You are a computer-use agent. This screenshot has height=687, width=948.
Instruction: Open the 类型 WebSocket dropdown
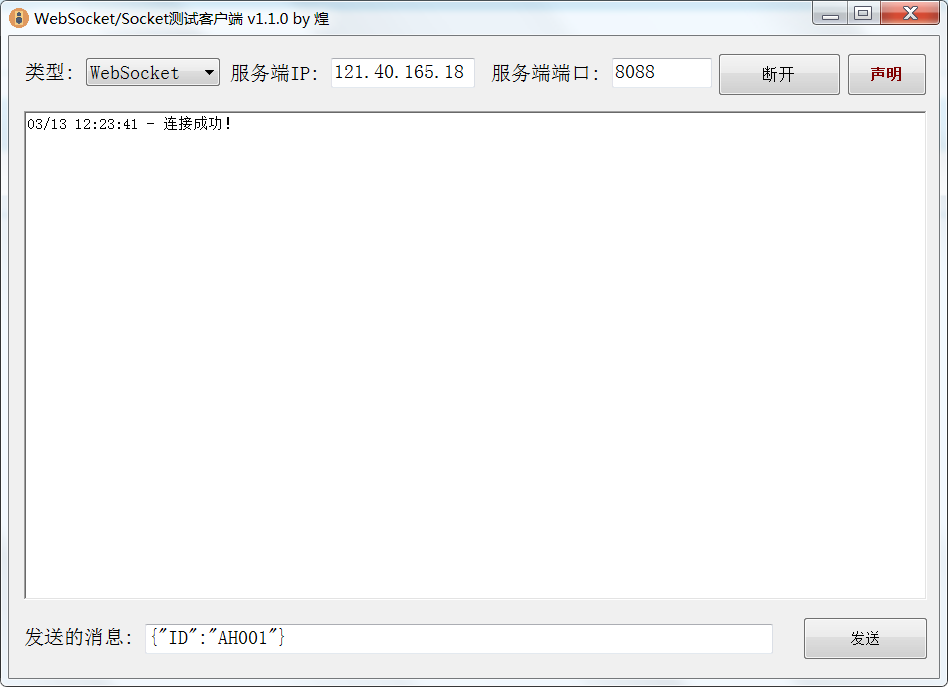[x=152, y=73]
